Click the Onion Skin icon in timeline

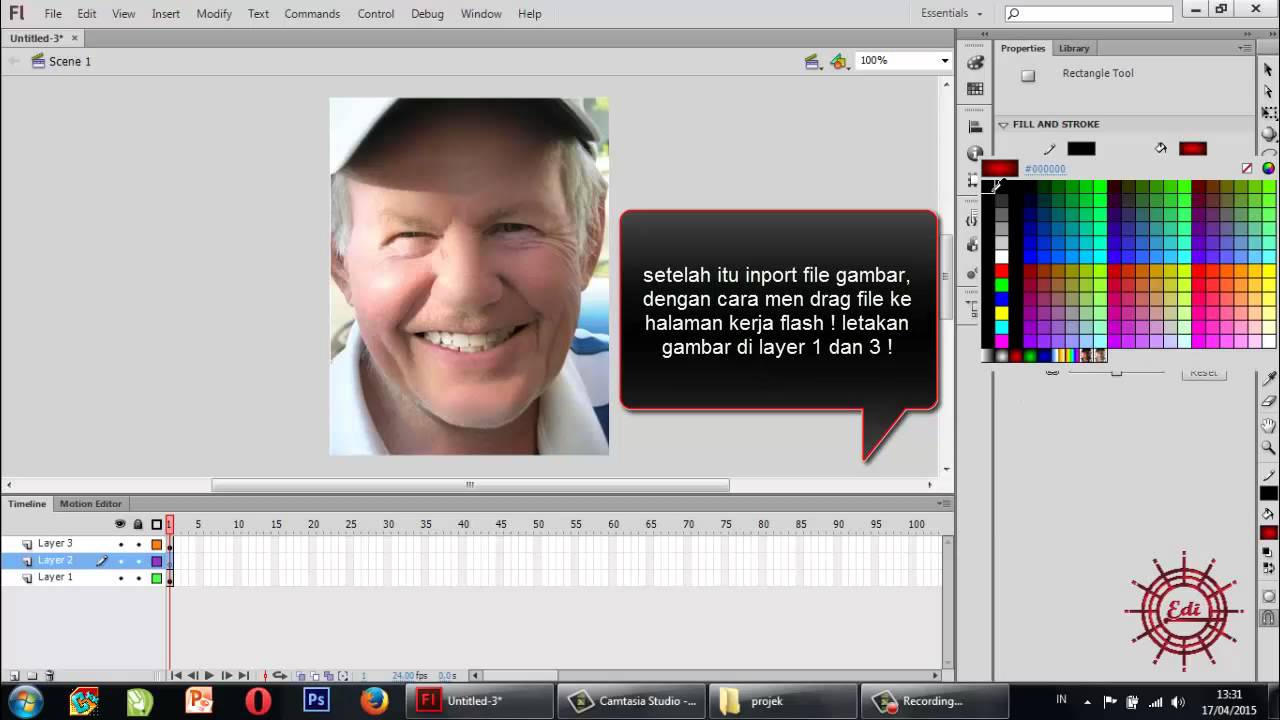tap(301, 676)
